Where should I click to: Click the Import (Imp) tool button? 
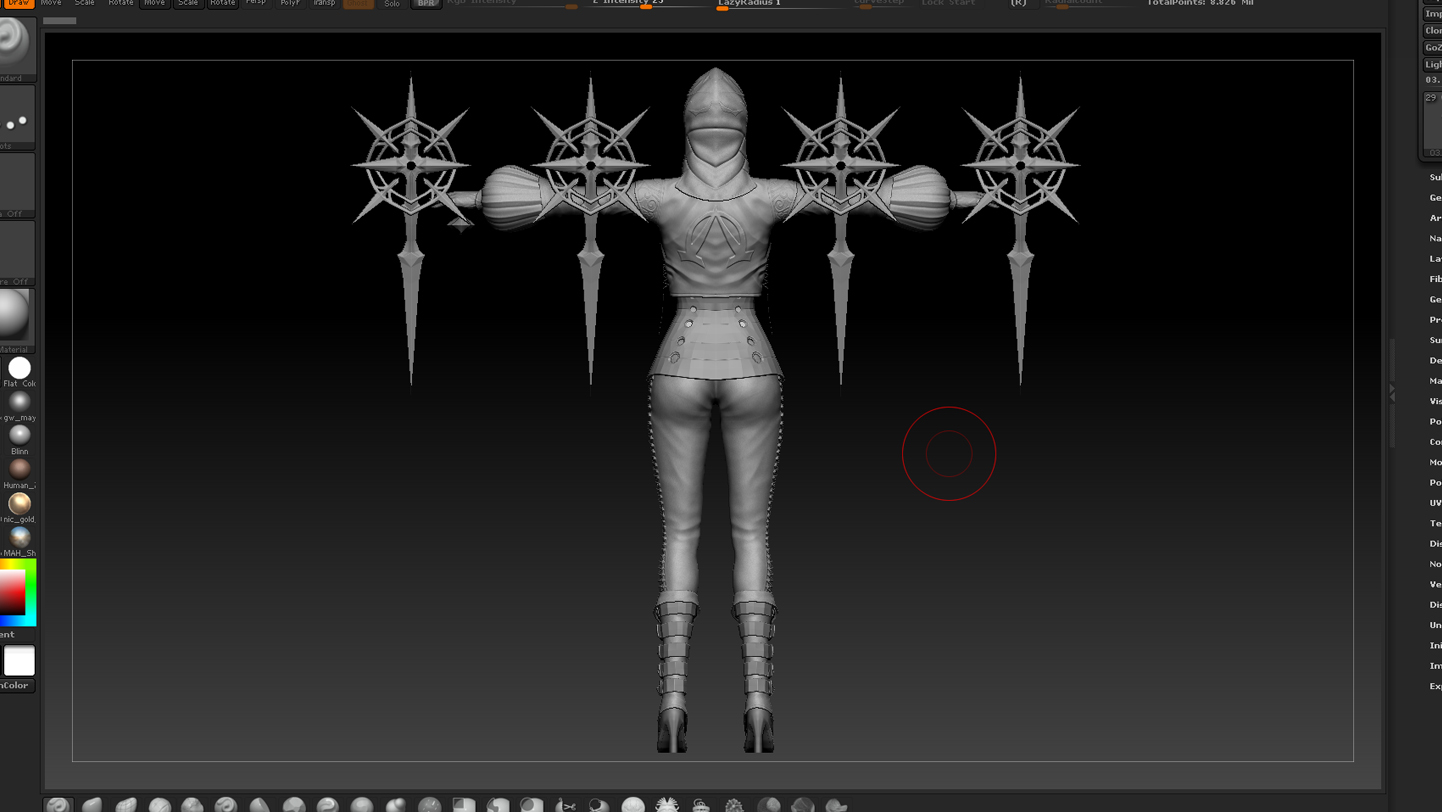[1433, 13]
